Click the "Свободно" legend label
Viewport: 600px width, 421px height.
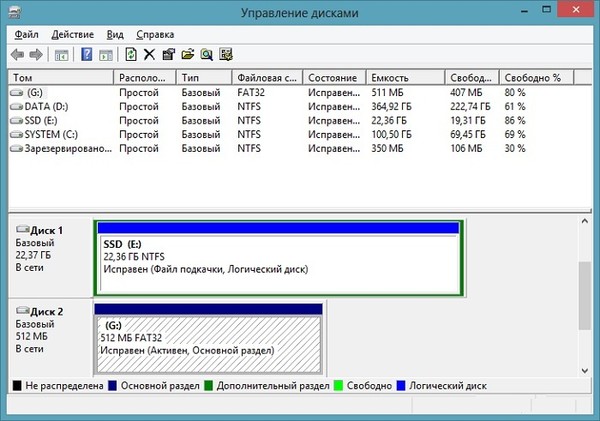(369, 386)
